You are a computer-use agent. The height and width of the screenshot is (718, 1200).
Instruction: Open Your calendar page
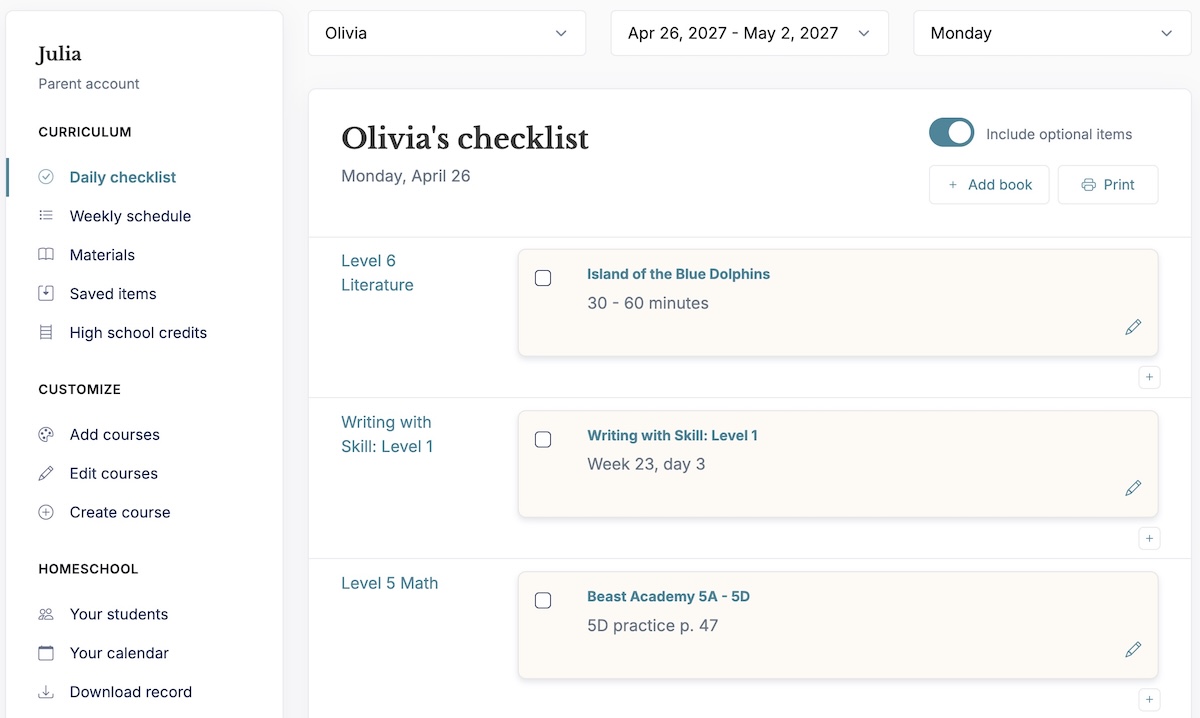coord(119,654)
